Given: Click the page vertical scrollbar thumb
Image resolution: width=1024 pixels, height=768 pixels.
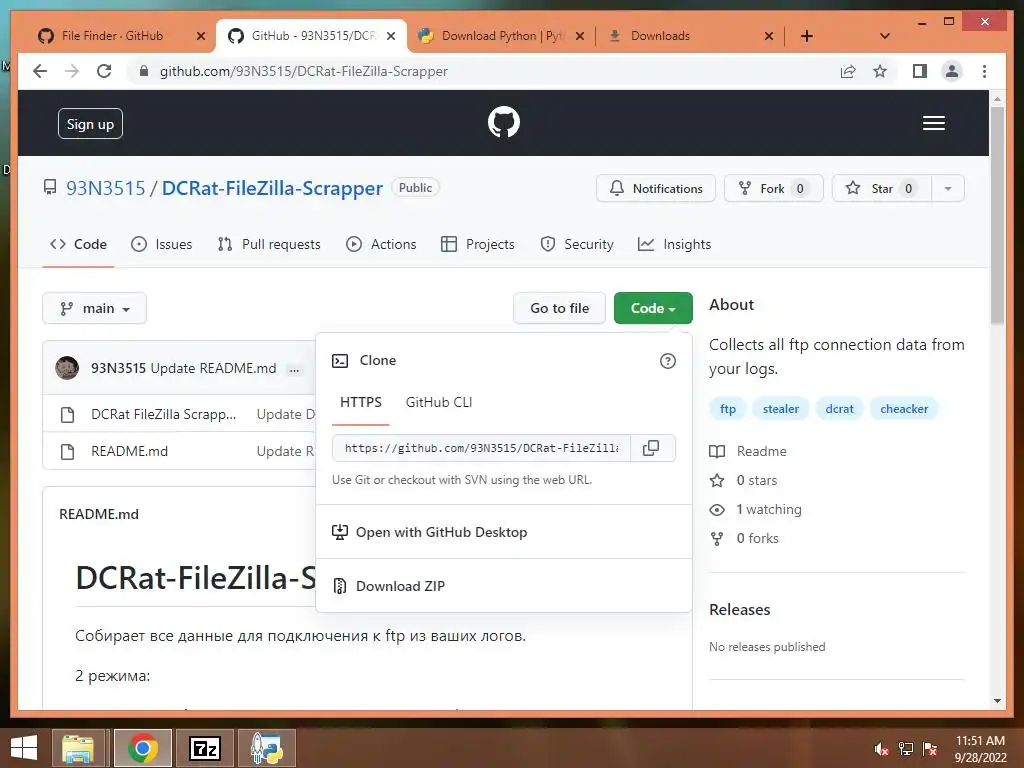Looking at the screenshot, I should pyautogui.click(x=997, y=215).
